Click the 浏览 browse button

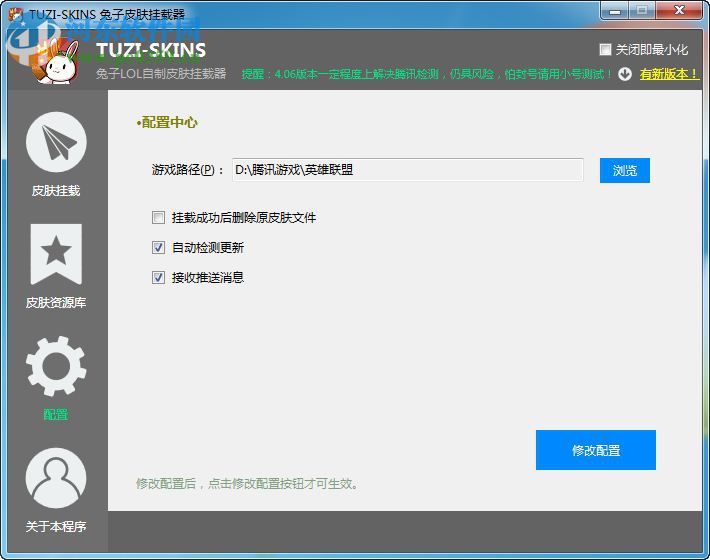(x=625, y=171)
